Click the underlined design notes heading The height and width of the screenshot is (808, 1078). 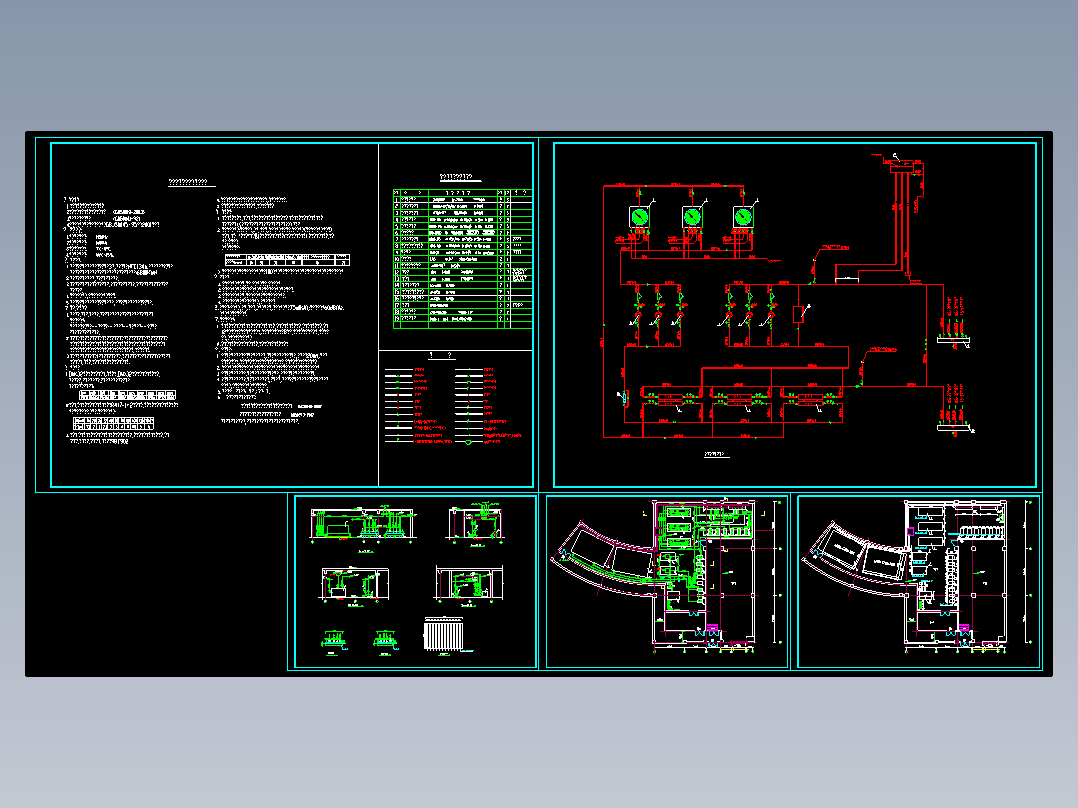click(x=192, y=182)
